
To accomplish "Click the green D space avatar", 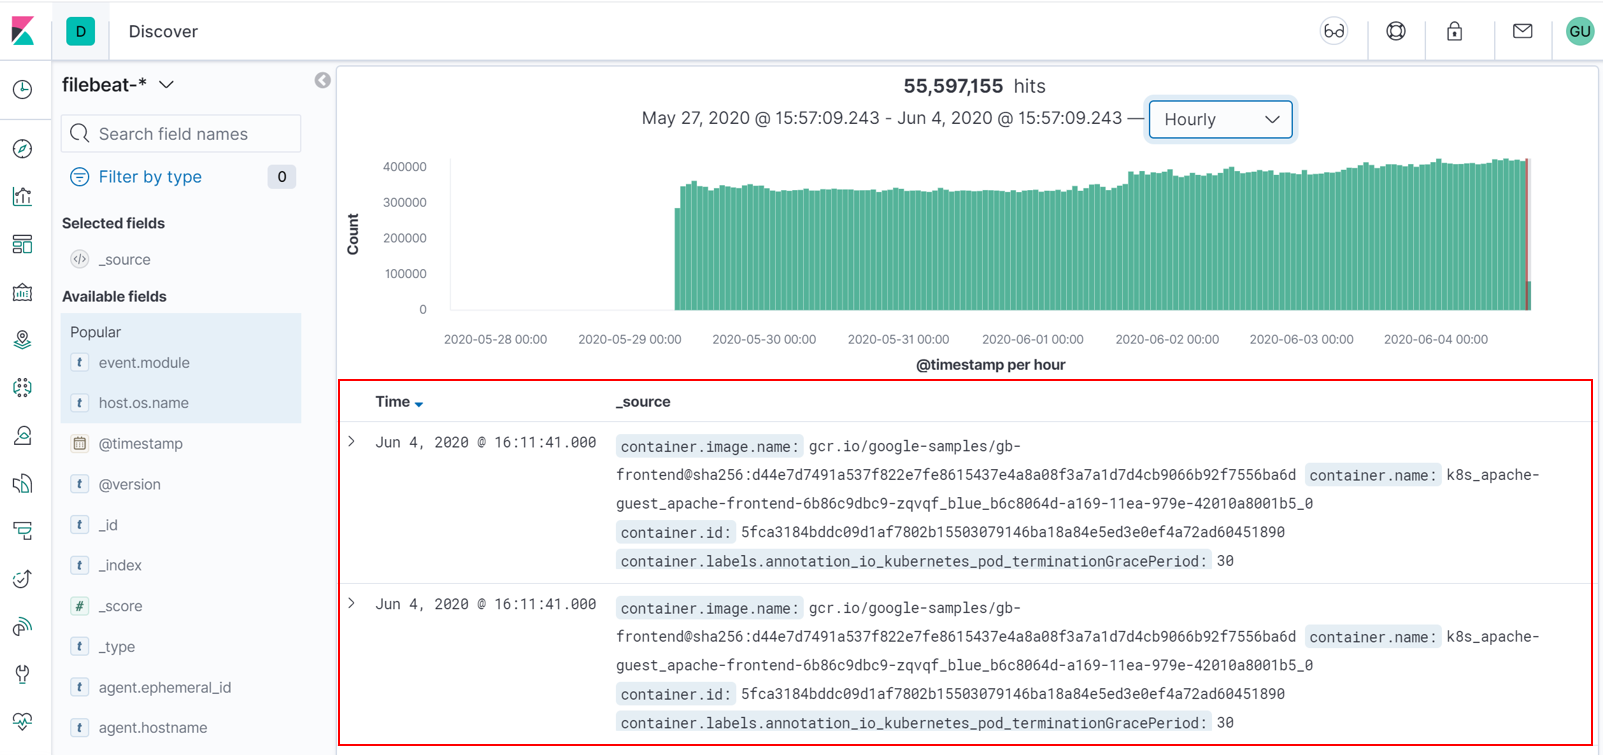I will coord(81,31).
